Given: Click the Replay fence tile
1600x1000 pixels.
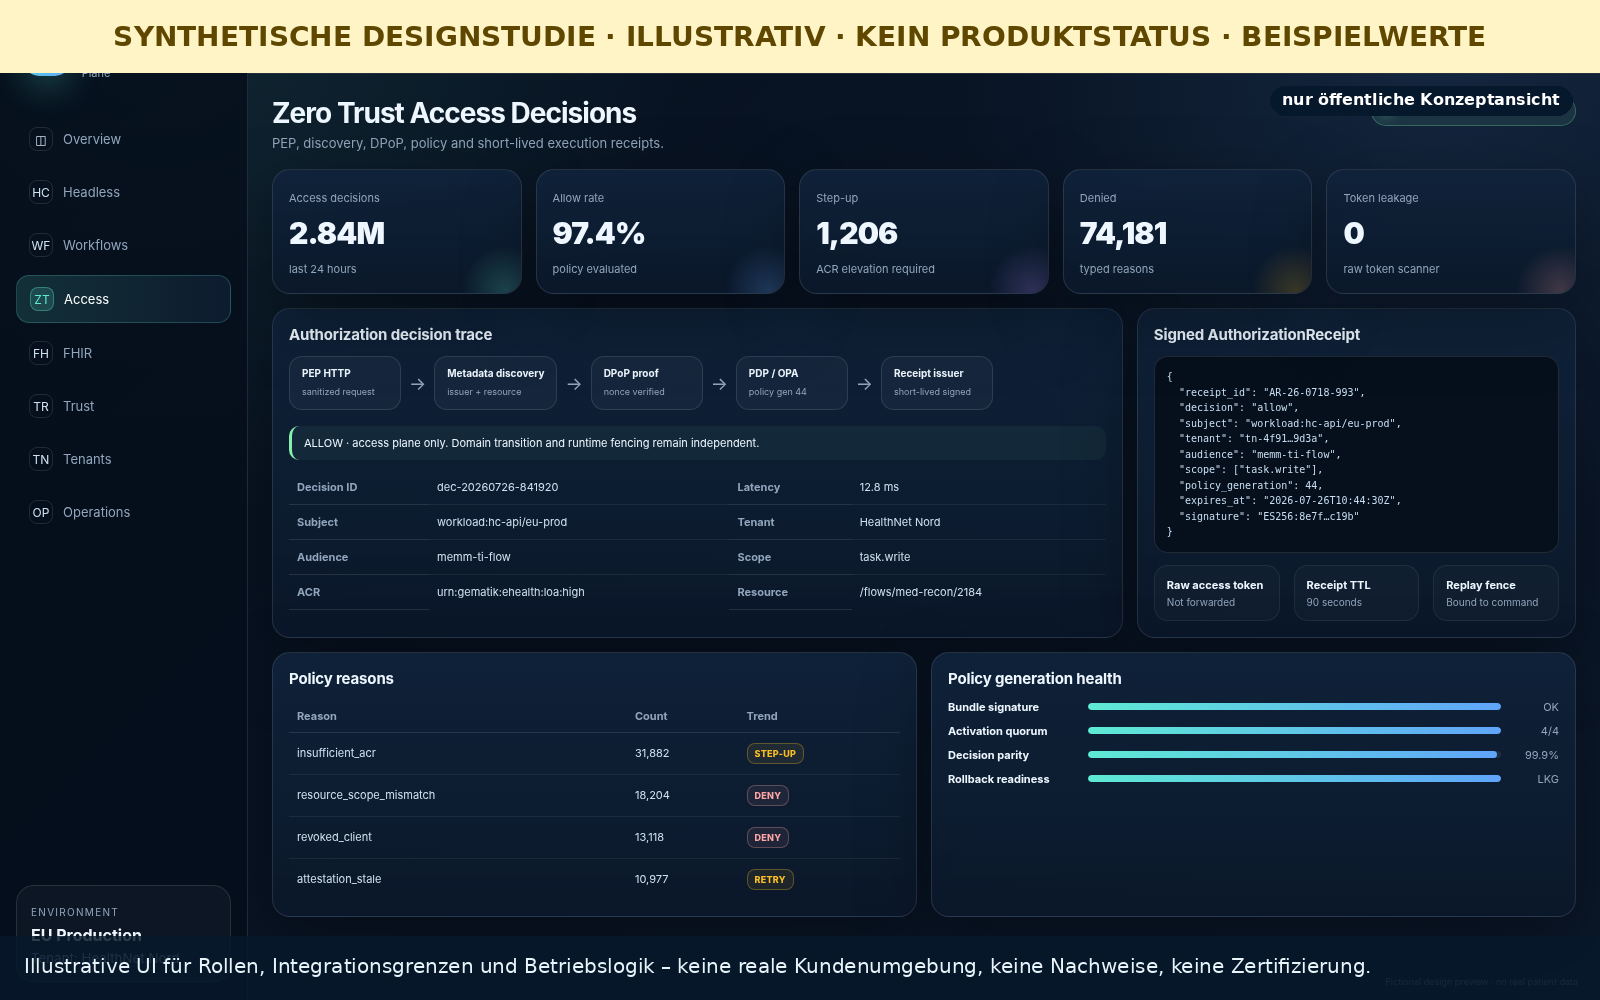Looking at the screenshot, I should [x=1496, y=593].
